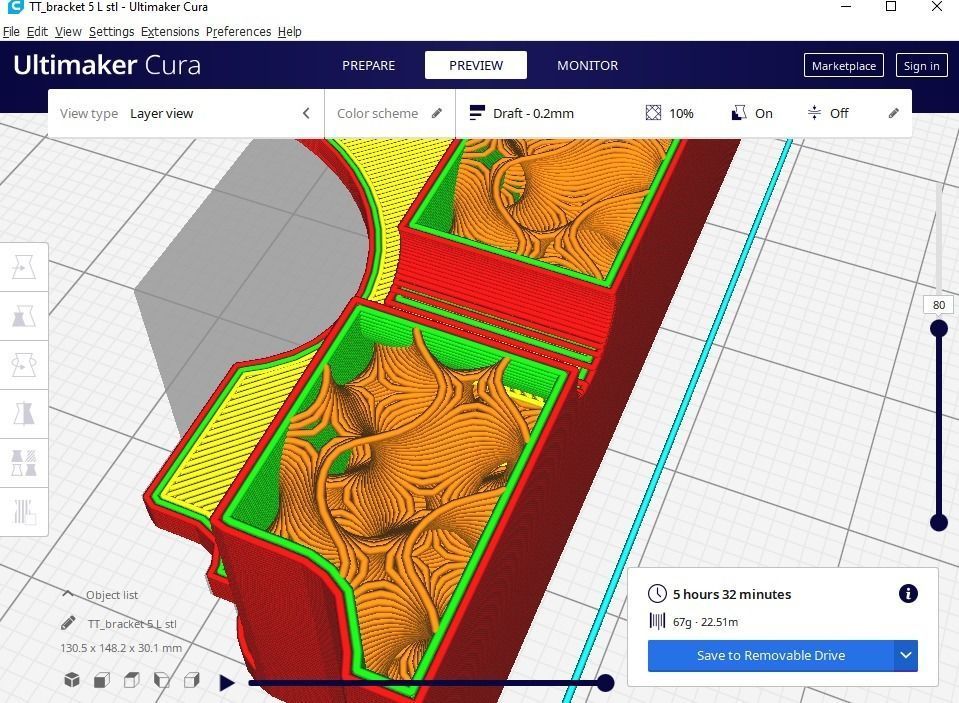Viewport: 959px width, 703px height.
Task: Select the Mirror tool icon
Action: [x=23, y=414]
